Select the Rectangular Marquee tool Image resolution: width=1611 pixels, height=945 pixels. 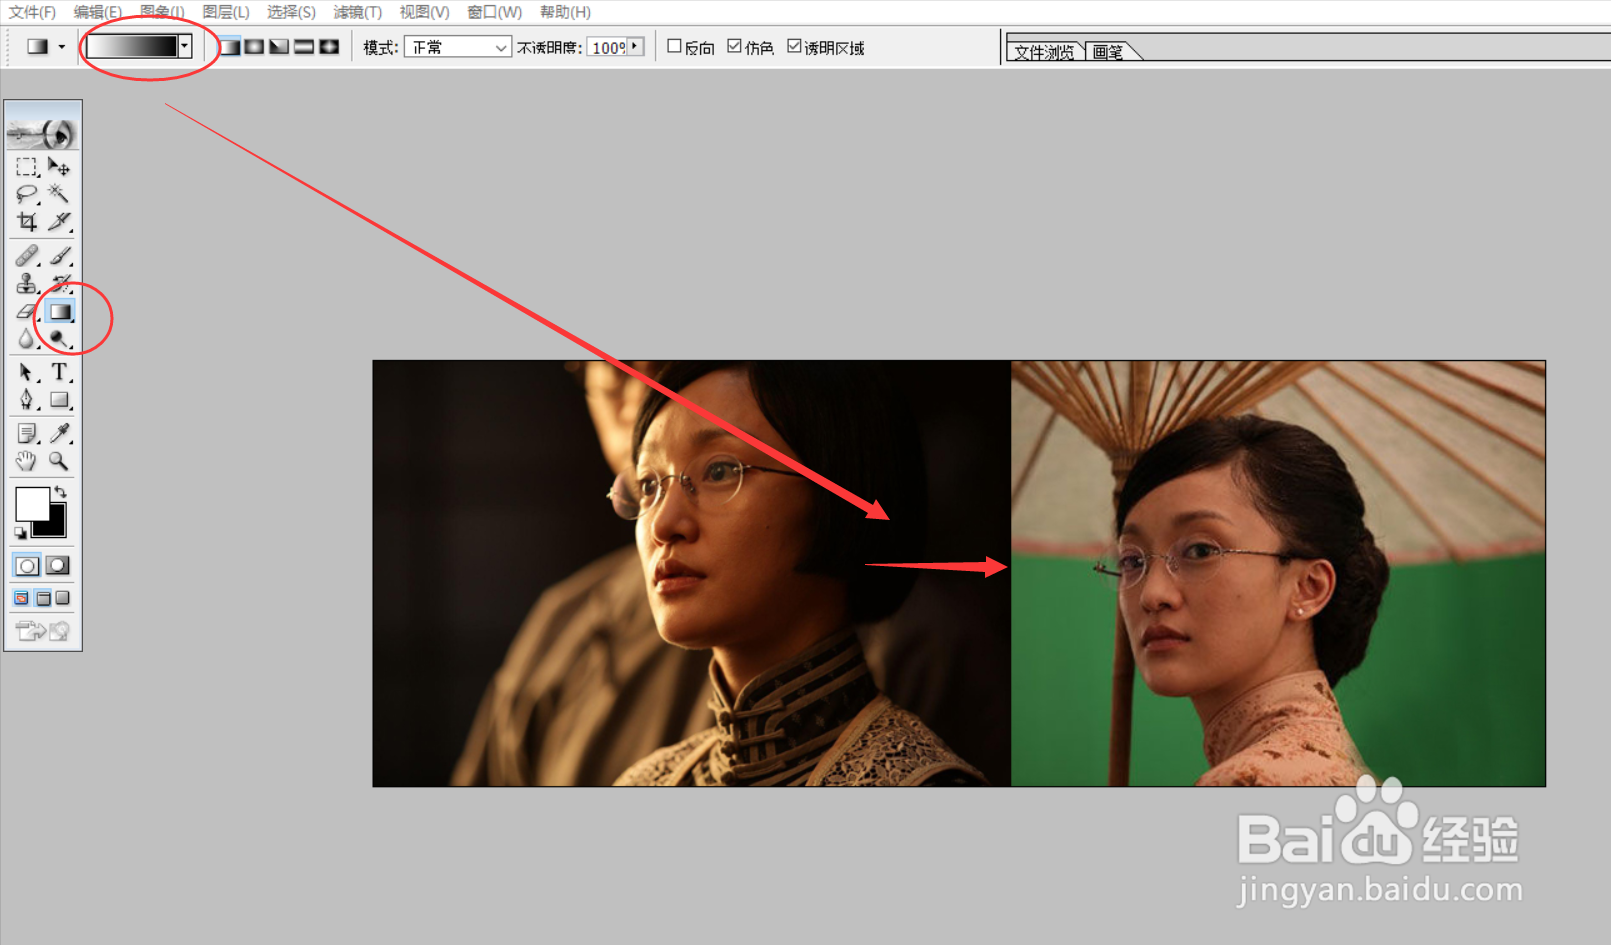(x=27, y=166)
